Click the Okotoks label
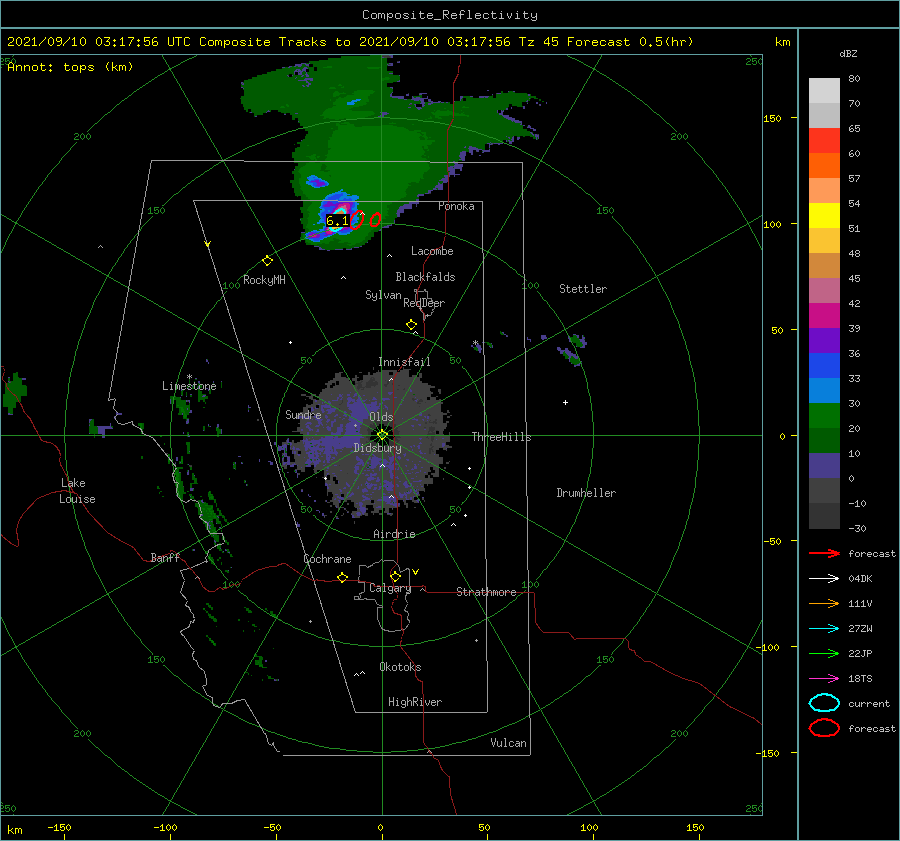The width and height of the screenshot is (900, 841). point(400,667)
